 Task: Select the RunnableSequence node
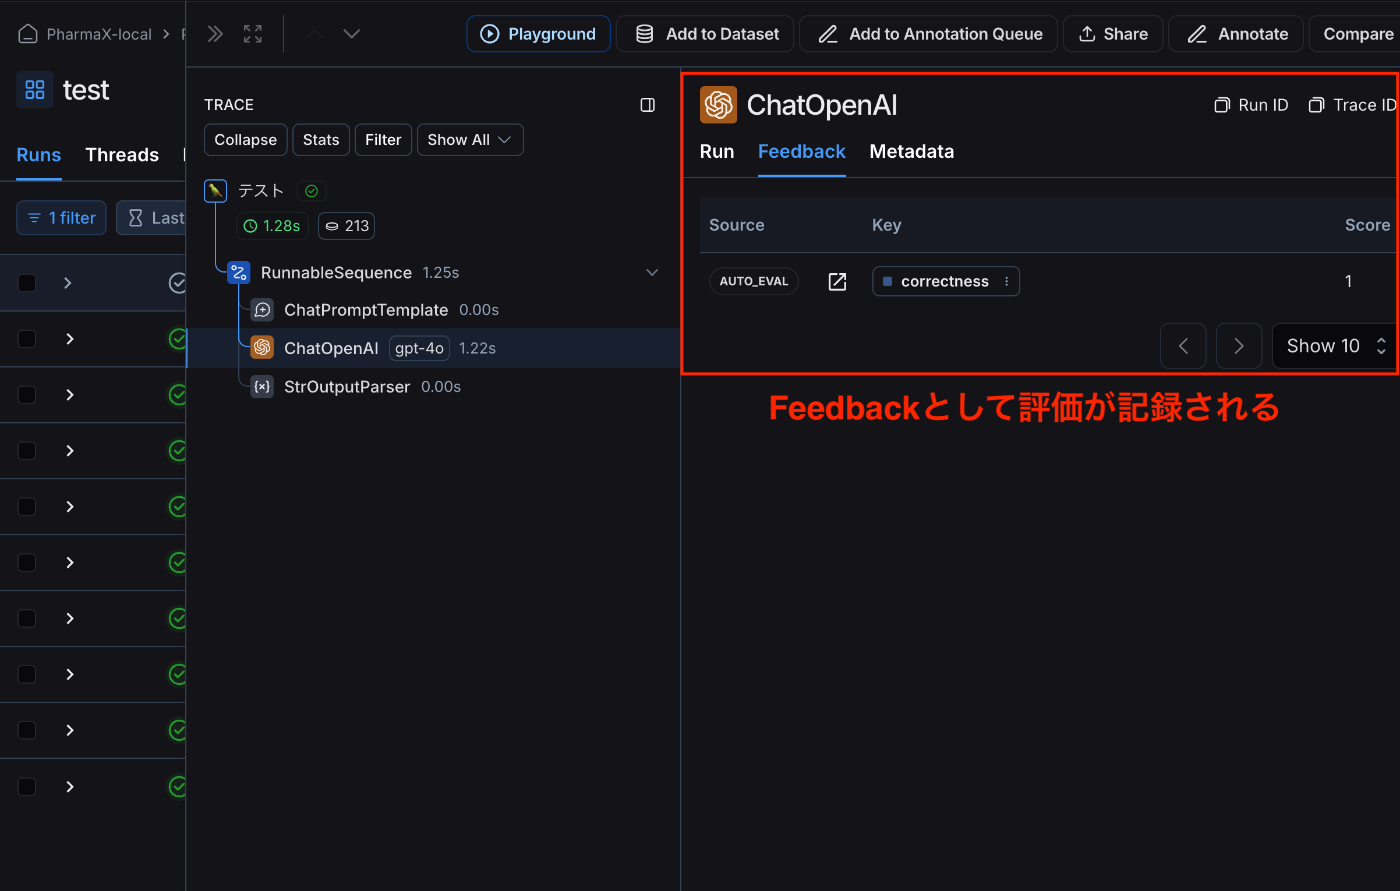click(x=336, y=273)
